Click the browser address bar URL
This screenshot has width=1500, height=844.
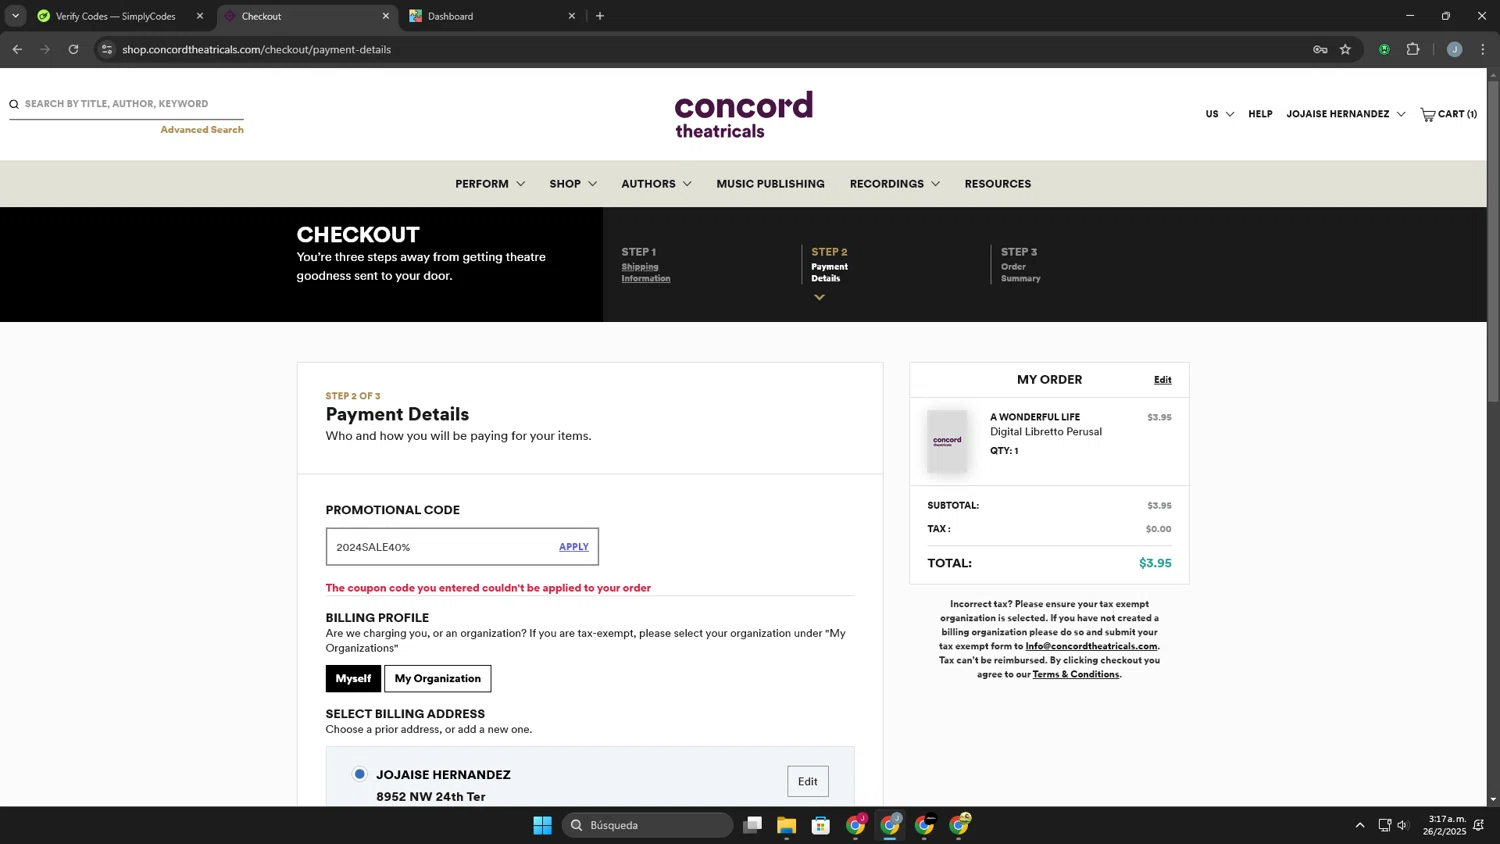256,49
